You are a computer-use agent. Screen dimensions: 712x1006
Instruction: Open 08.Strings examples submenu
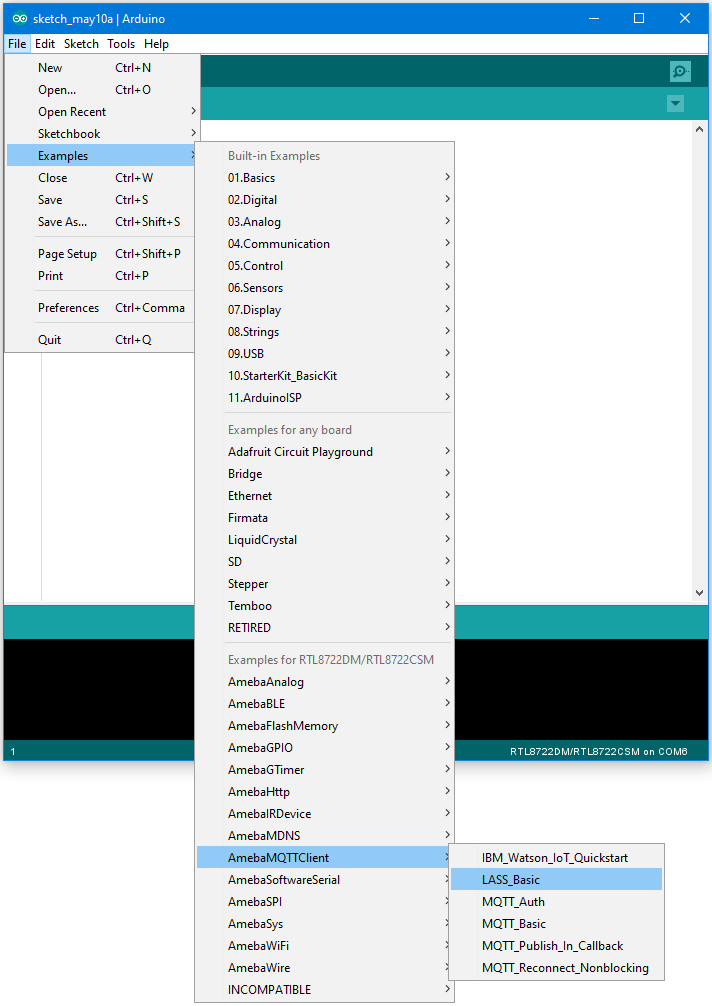[325, 332]
